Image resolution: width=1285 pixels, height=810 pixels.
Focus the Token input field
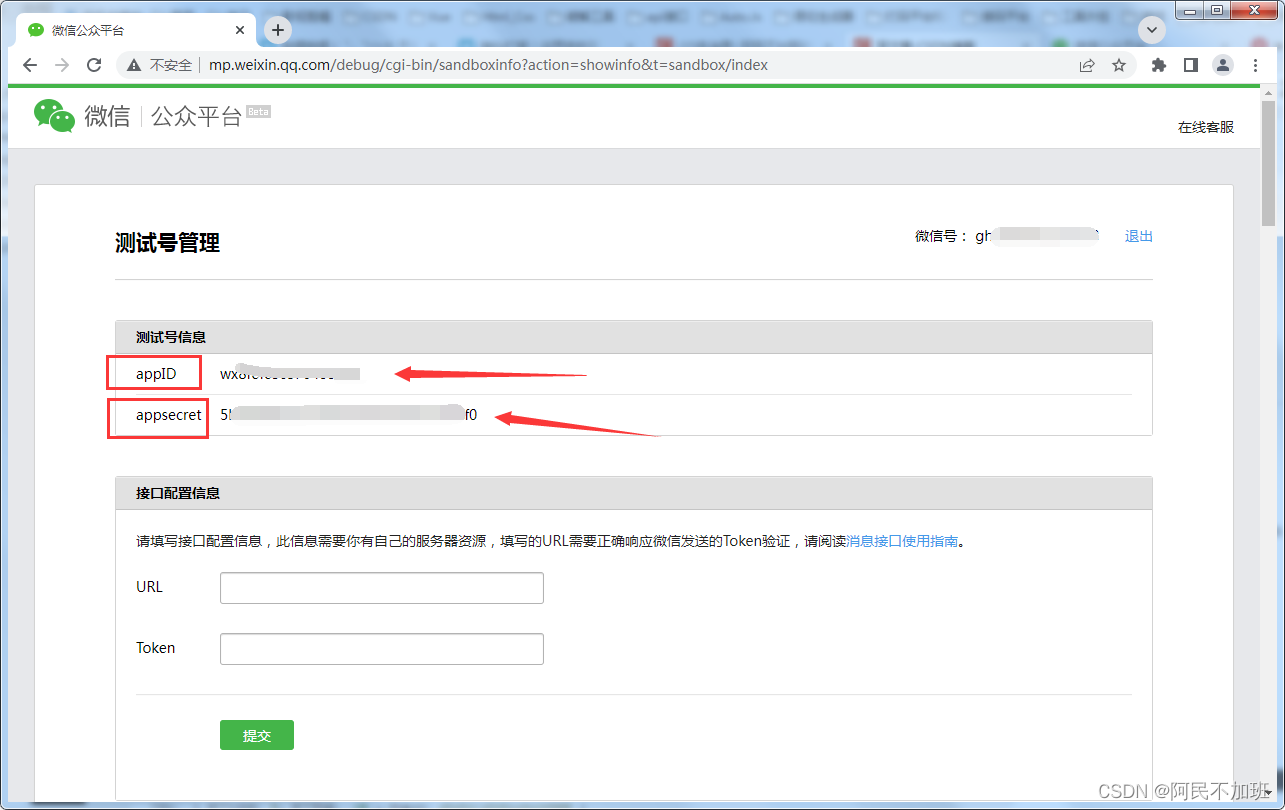point(382,649)
